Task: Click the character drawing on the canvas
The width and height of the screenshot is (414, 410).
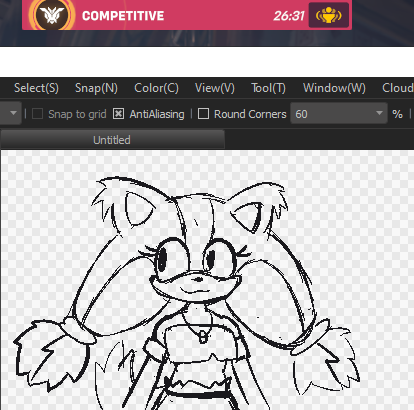Action: [x=187, y=293]
